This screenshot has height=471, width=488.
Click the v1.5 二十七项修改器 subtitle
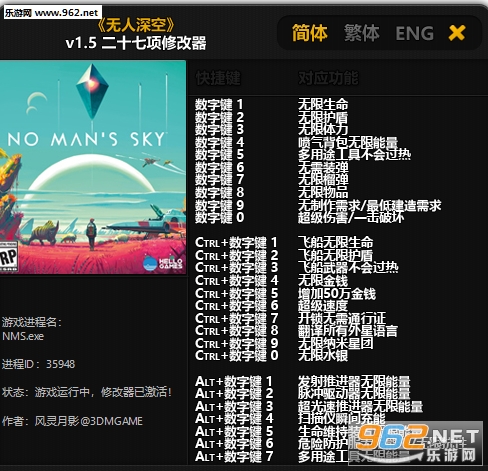click(x=136, y=43)
